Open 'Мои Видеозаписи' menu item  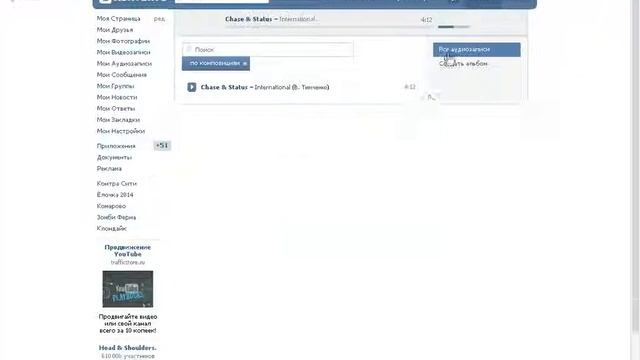[123, 52]
